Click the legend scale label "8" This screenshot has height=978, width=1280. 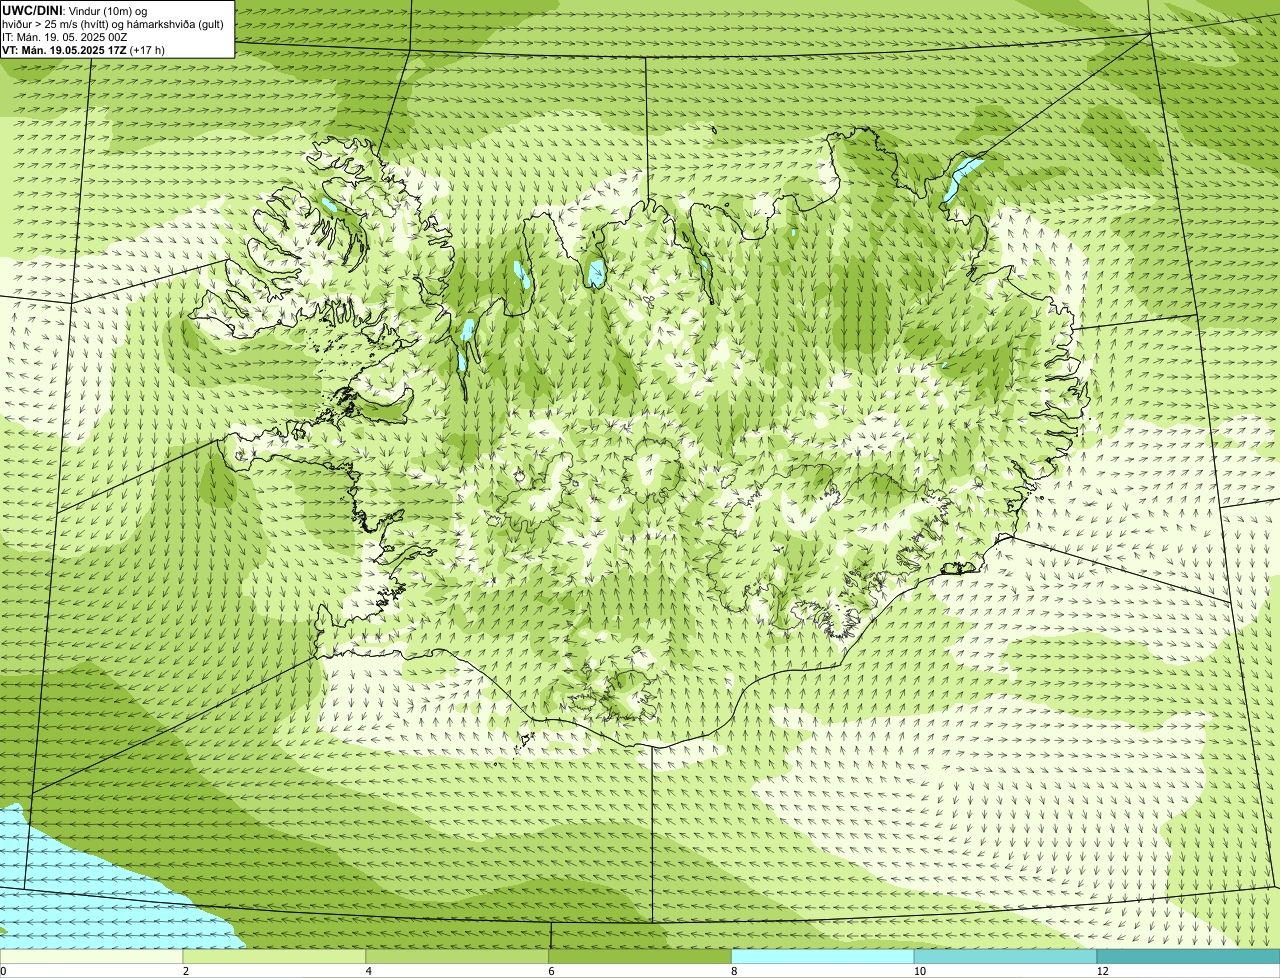(734, 971)
